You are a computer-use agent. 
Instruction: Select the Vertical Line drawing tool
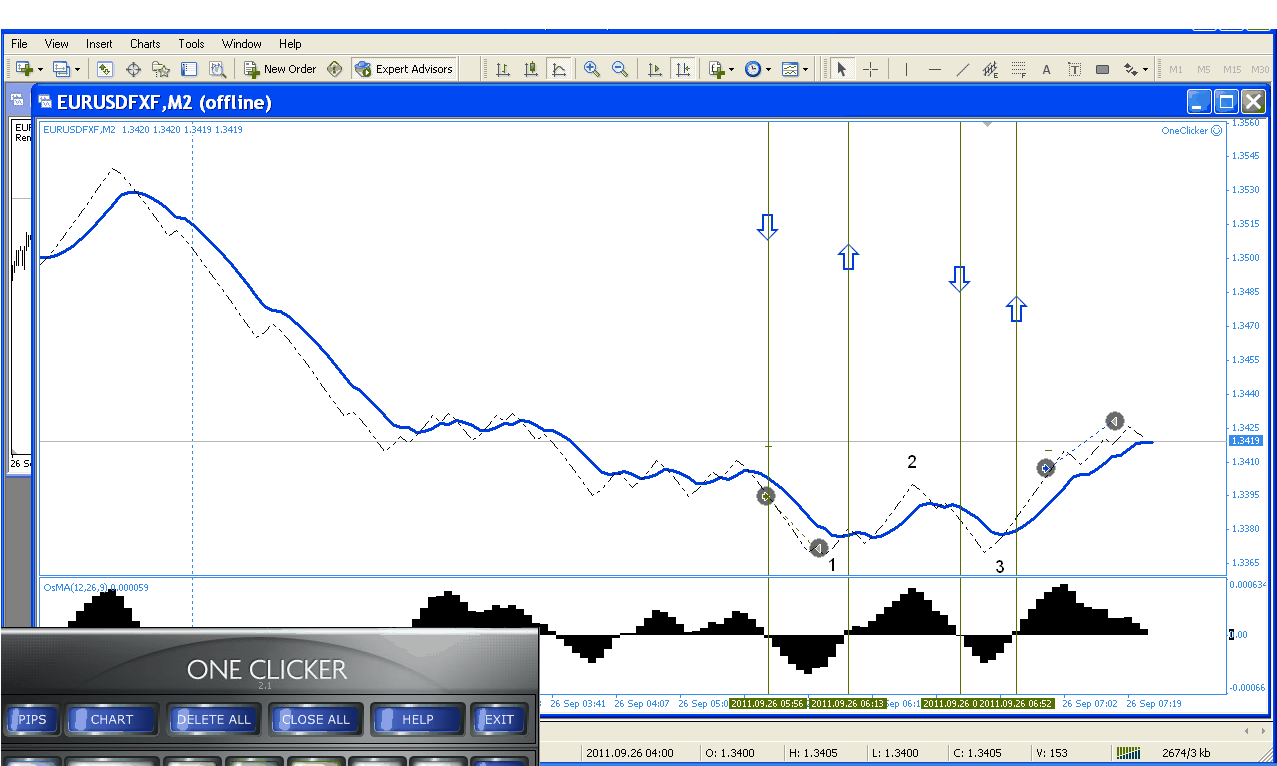pos(906,69)
